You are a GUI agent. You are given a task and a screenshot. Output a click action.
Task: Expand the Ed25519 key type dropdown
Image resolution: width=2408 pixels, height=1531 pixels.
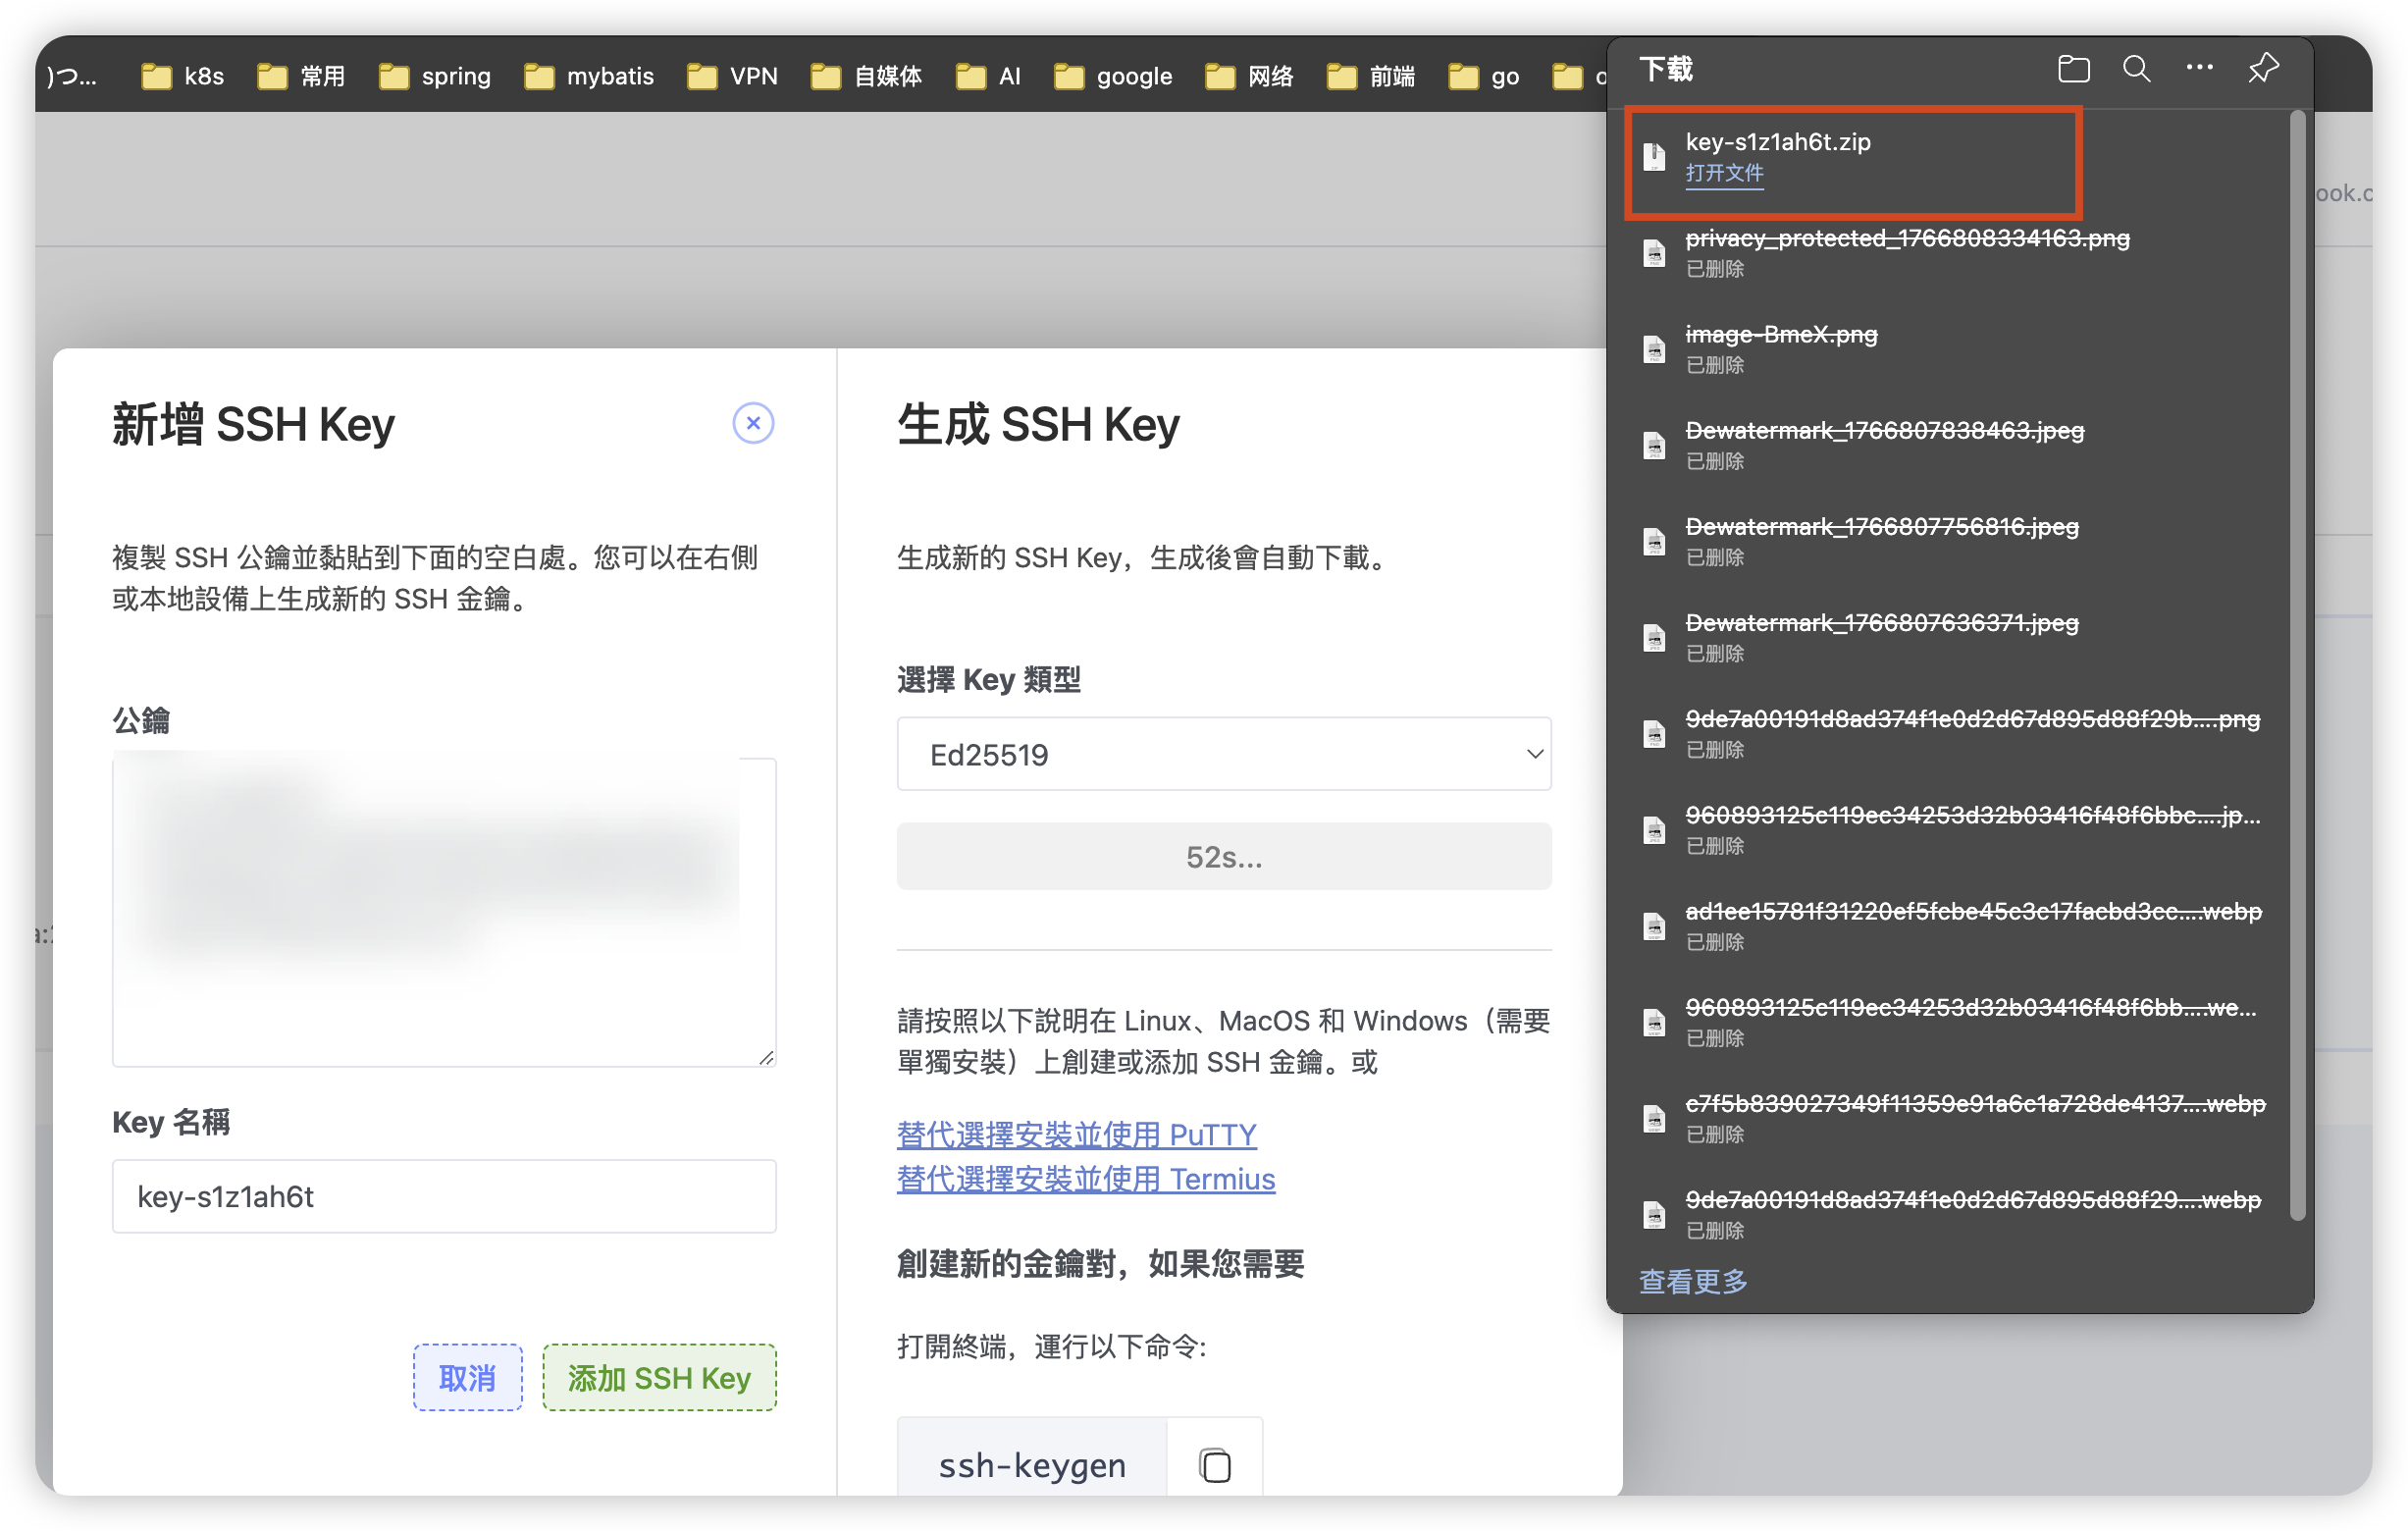[1223, 754]
